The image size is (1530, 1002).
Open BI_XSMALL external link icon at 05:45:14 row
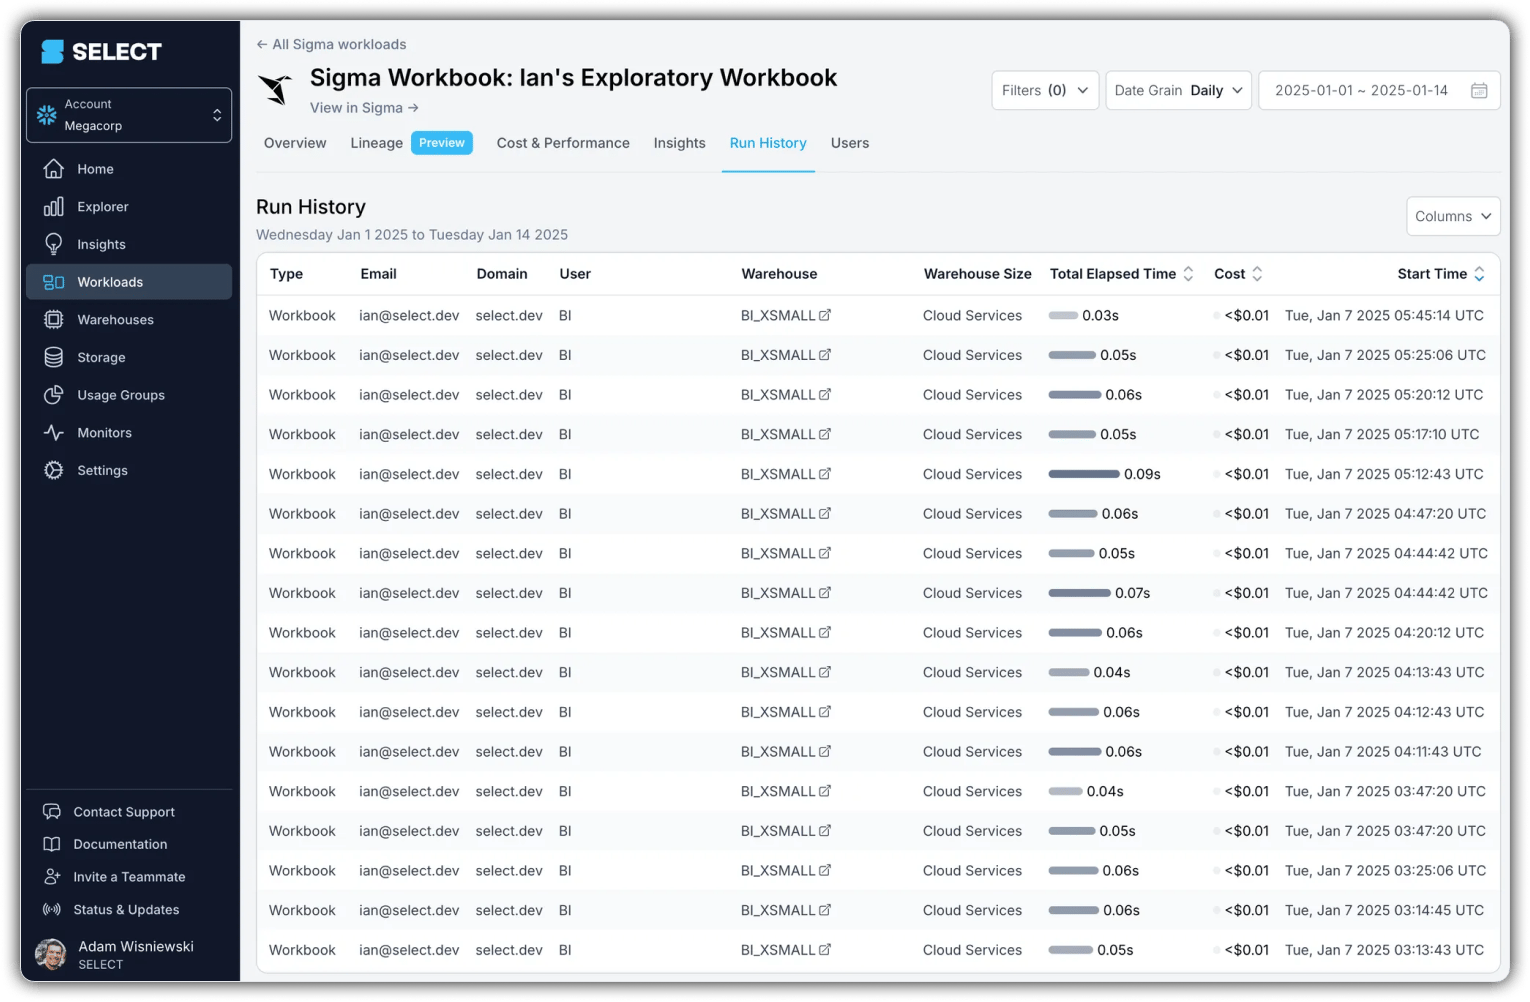(x=825, y=315)
